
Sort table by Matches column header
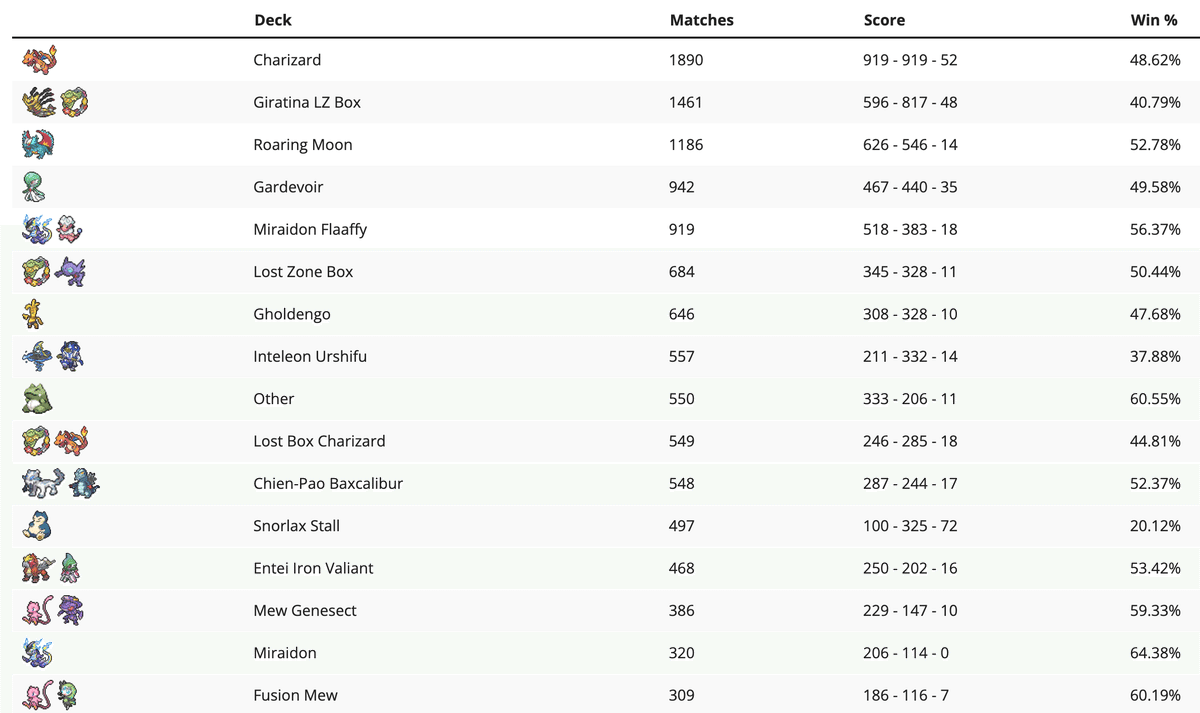[x=701, y=20]
